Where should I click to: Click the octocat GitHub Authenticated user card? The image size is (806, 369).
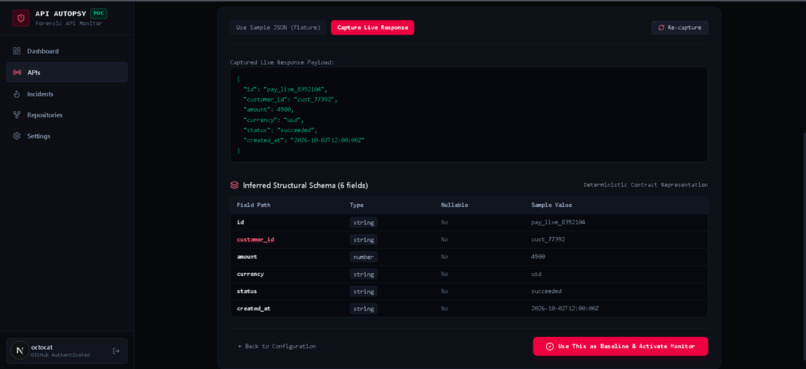click(x=67, y=351)
